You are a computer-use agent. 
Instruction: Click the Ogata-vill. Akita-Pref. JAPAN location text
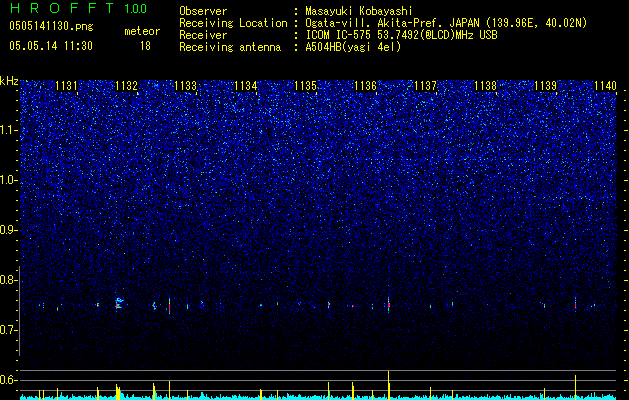click(x=446, y=23)
